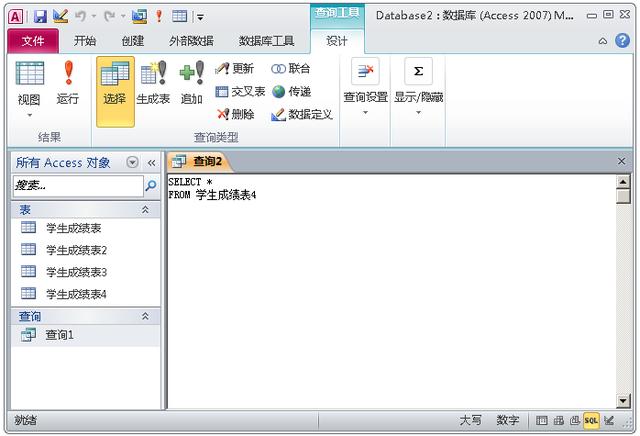Select table 学生成绩表4
Viewport: 640px width, 436px height.
86,294
